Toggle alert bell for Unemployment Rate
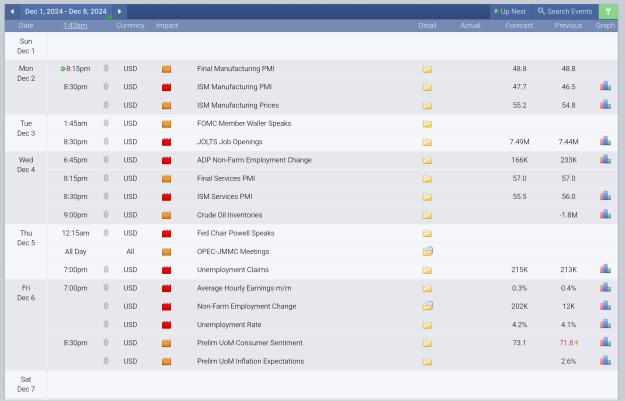 pos(106,324)
